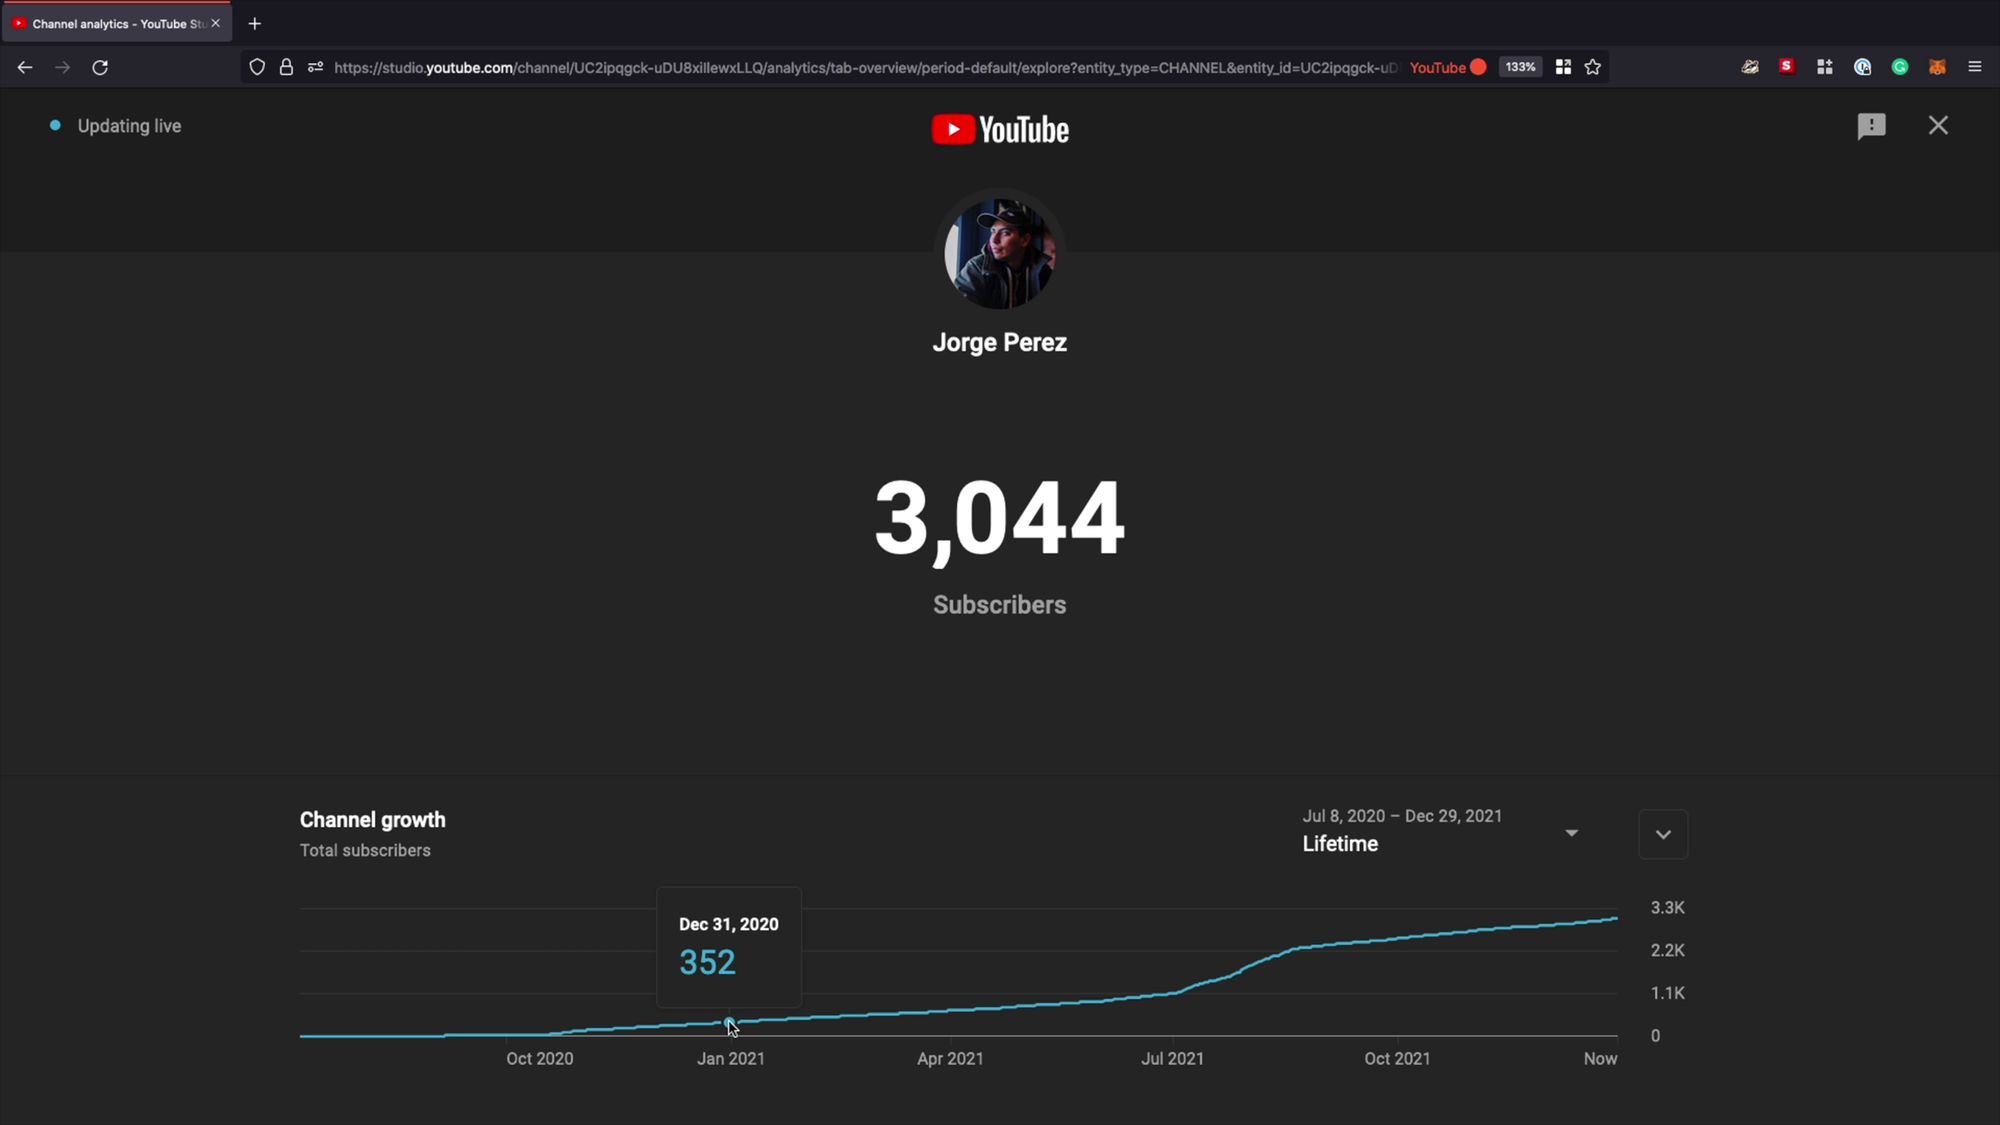Open the site permissions icon in address bar
The width and height of the screenshot is (2000, 1125).
pos(315,67)
